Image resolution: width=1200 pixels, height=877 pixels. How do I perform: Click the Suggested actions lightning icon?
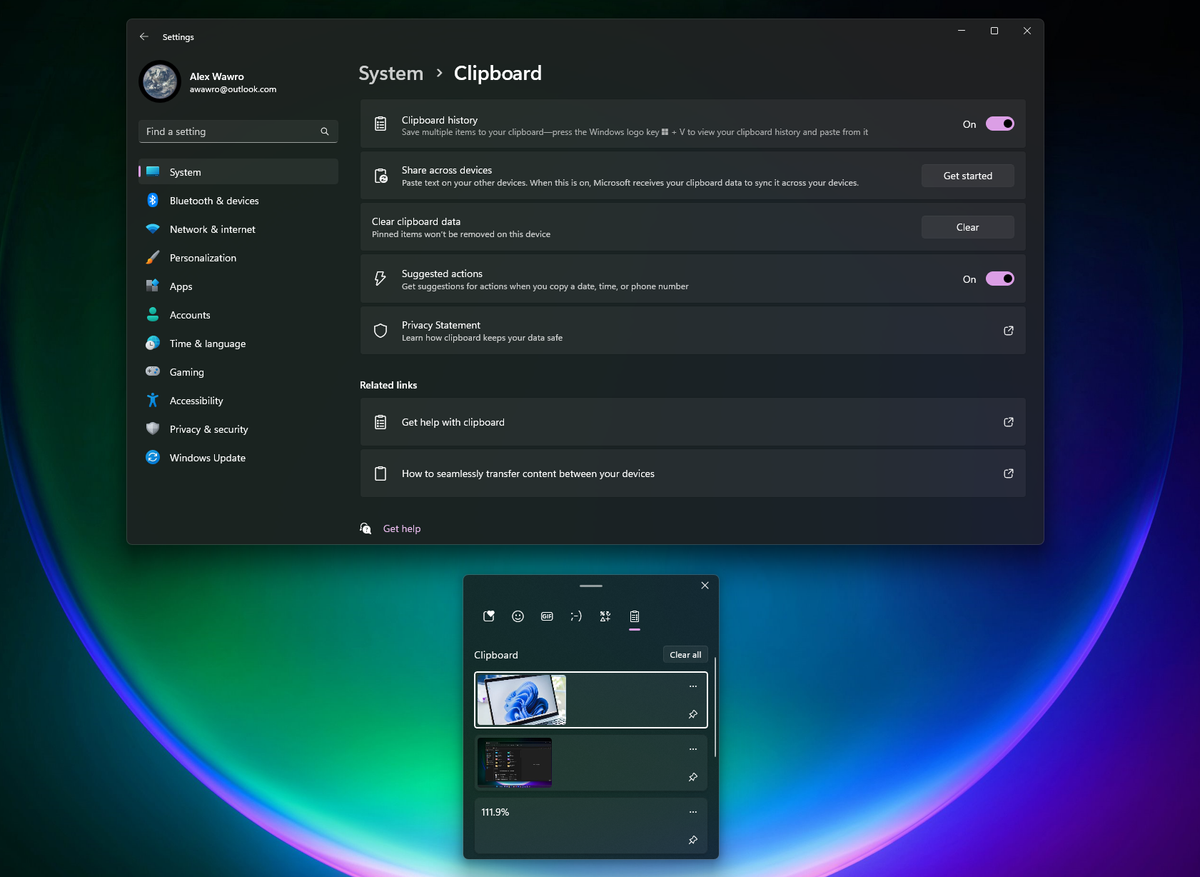point(380,279)
